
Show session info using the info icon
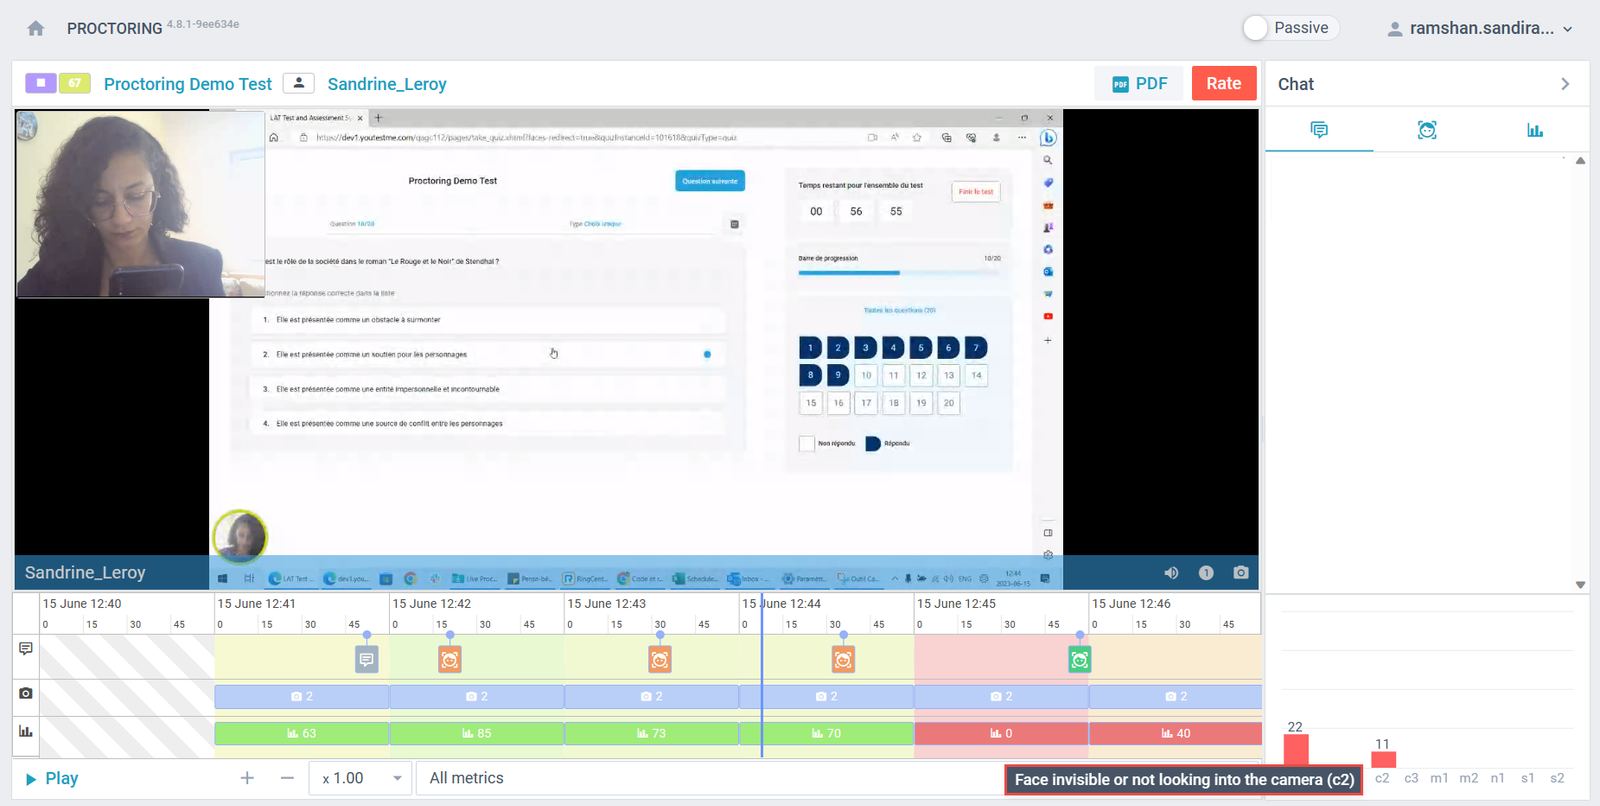(x=1206, y=573)
